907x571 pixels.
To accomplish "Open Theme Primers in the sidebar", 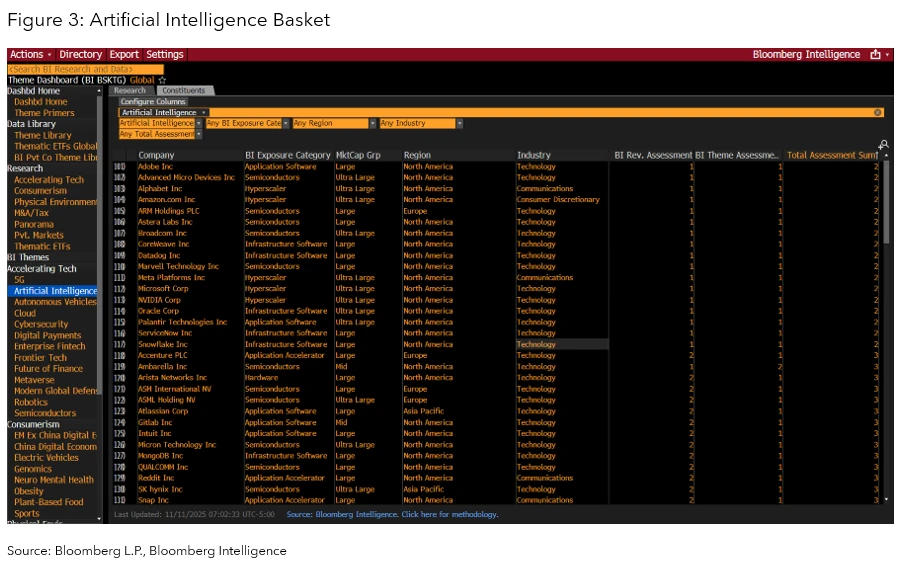I will tap(44, 113).
